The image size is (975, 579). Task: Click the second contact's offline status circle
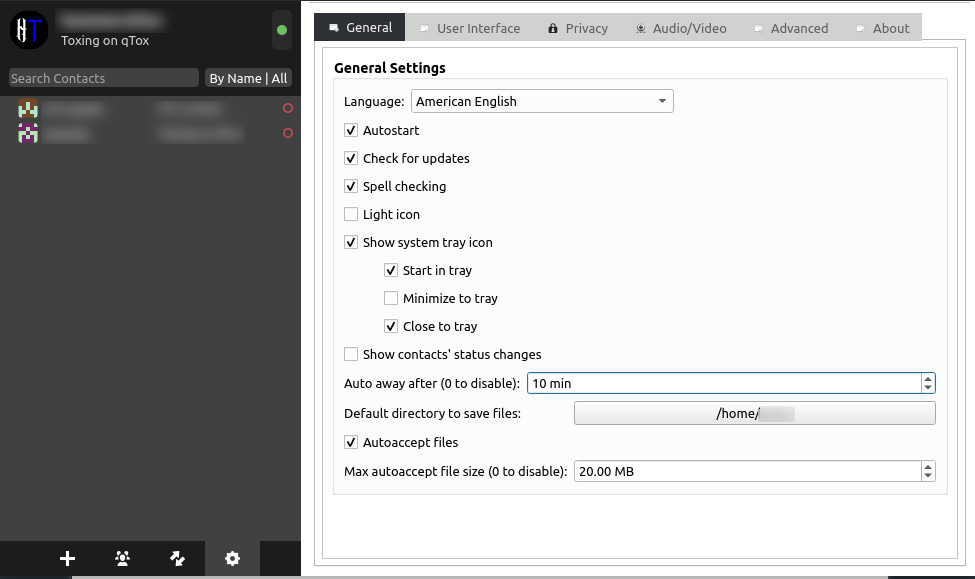[x=287, y=133]
